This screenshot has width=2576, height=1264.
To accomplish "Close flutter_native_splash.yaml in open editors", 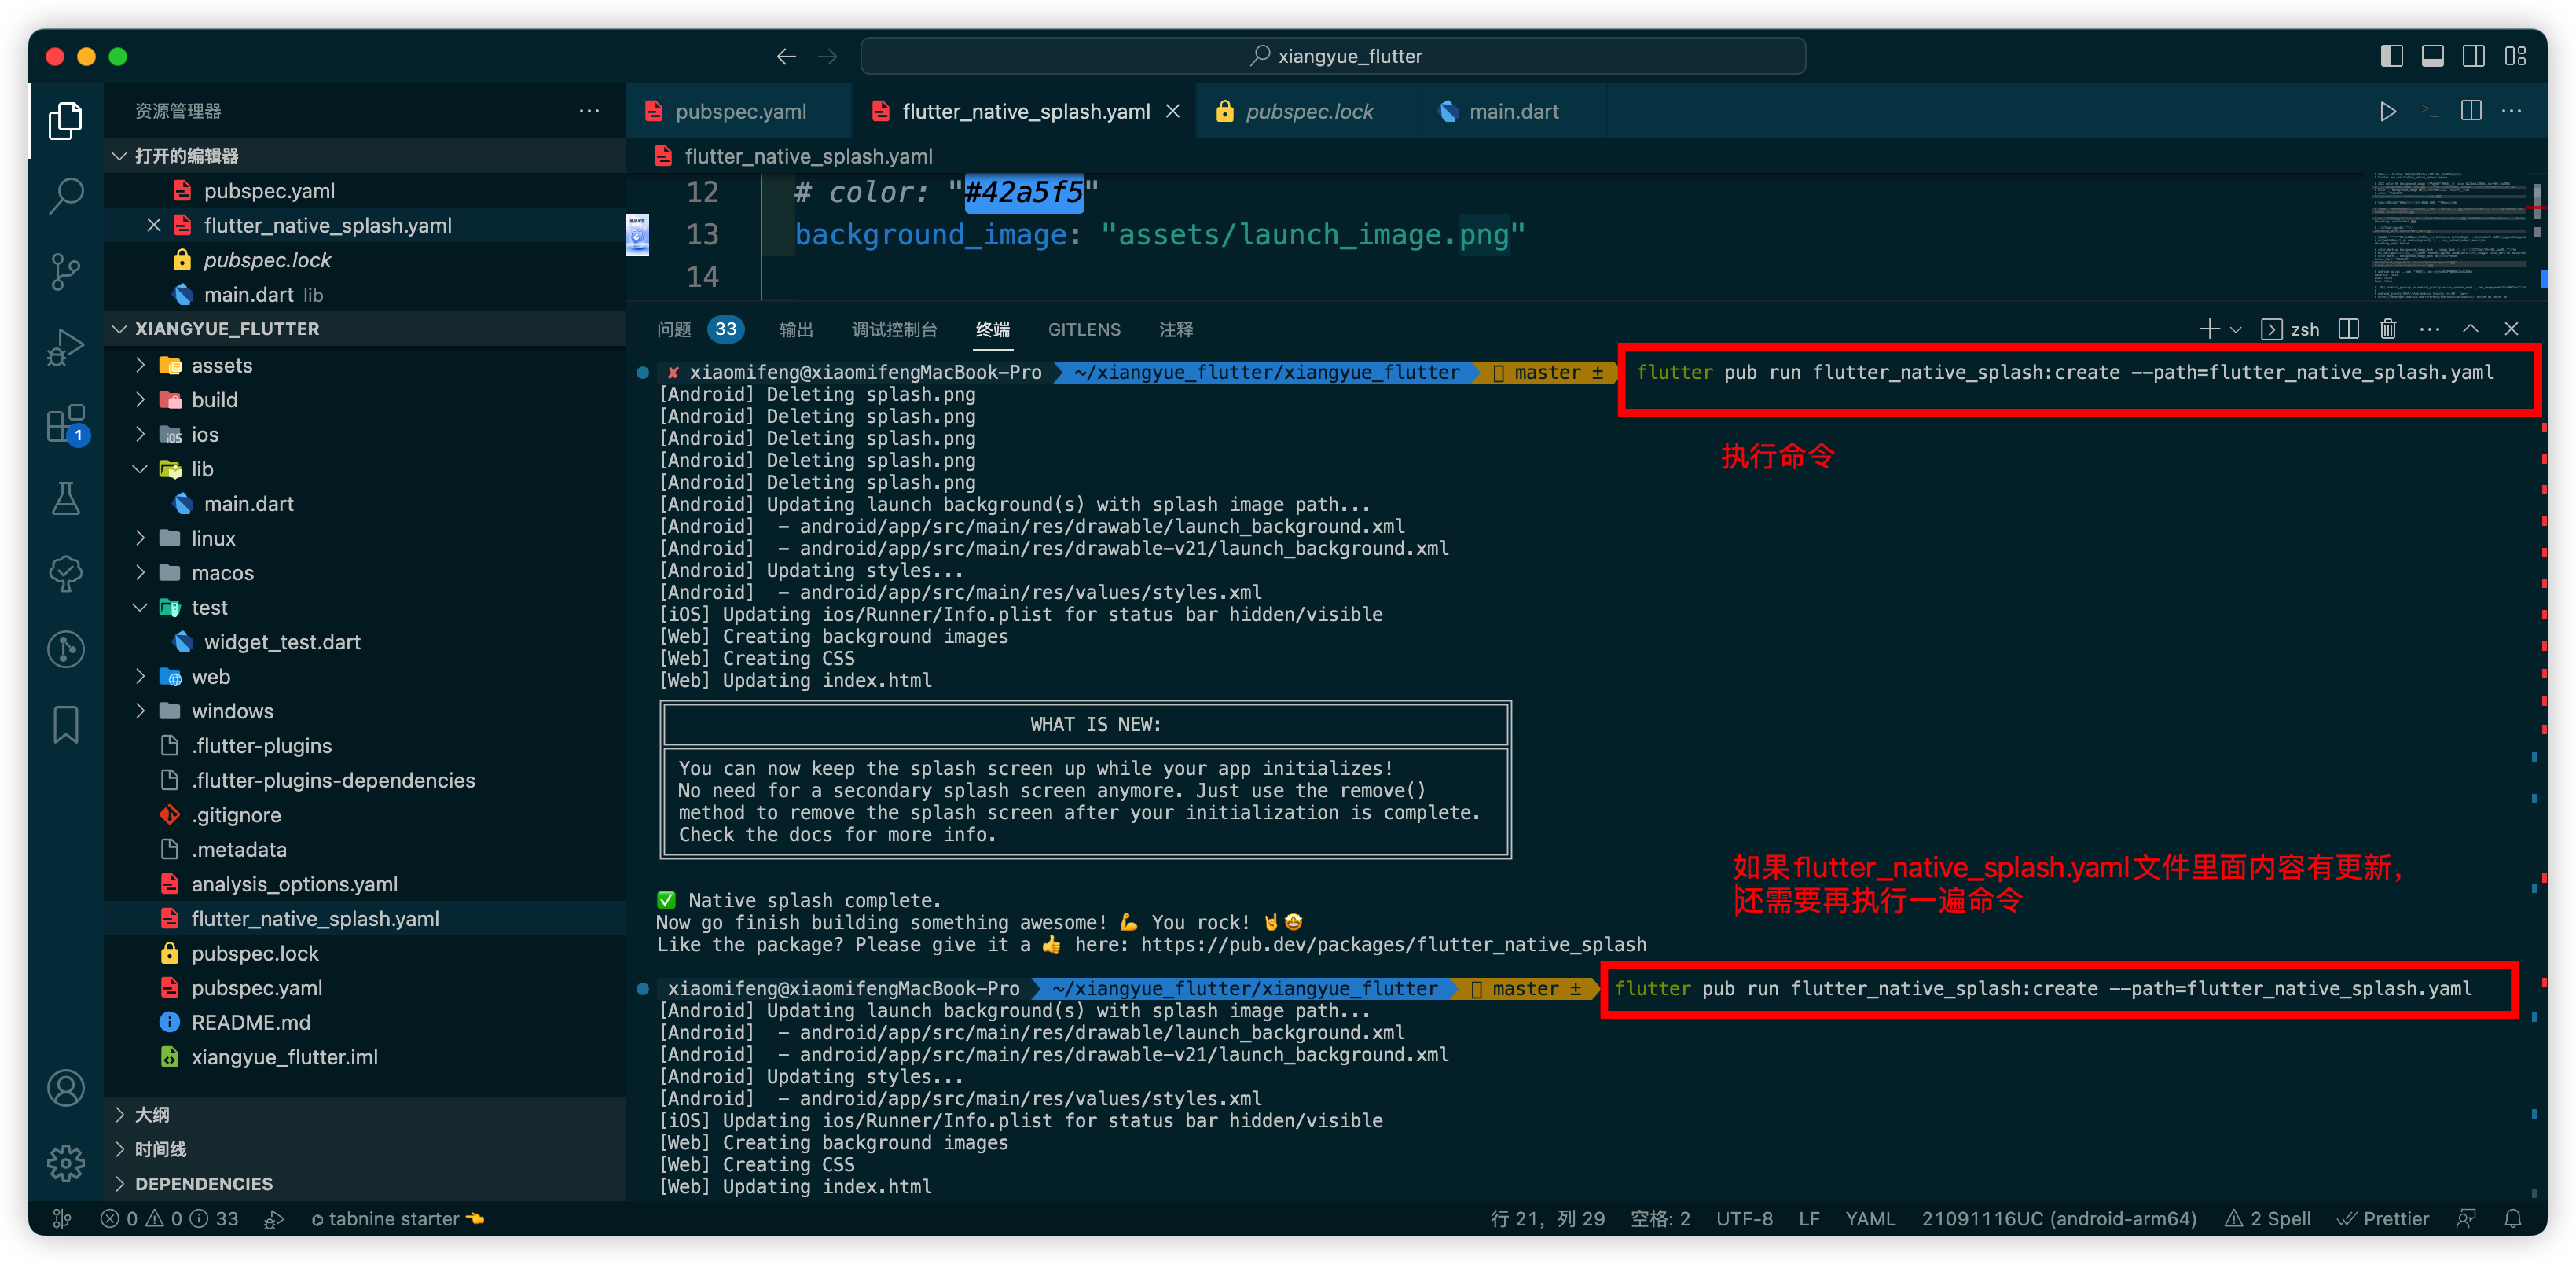I will (154, 225).
